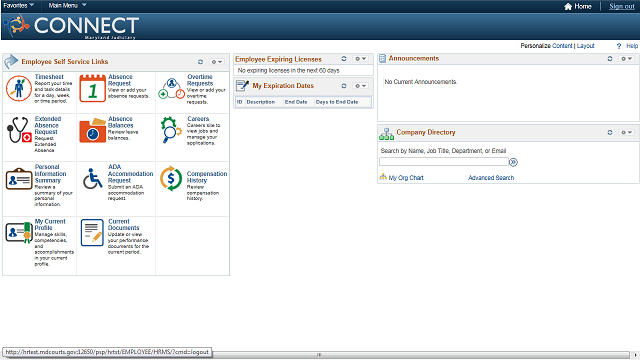Click the Help link
Image resolution: width=640 pixels, height=360 pixels.
632,46
